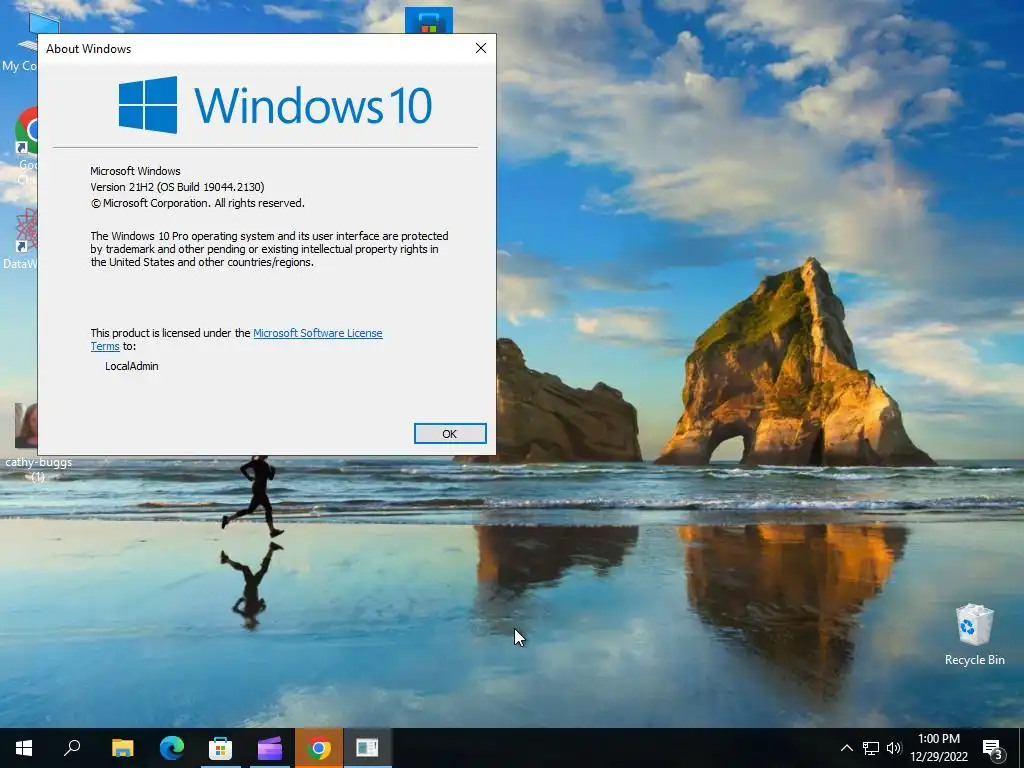Open Microsoft Store from taskbar
The image size is (1024, 768).
pyautogui.click(x=220, y=748)
